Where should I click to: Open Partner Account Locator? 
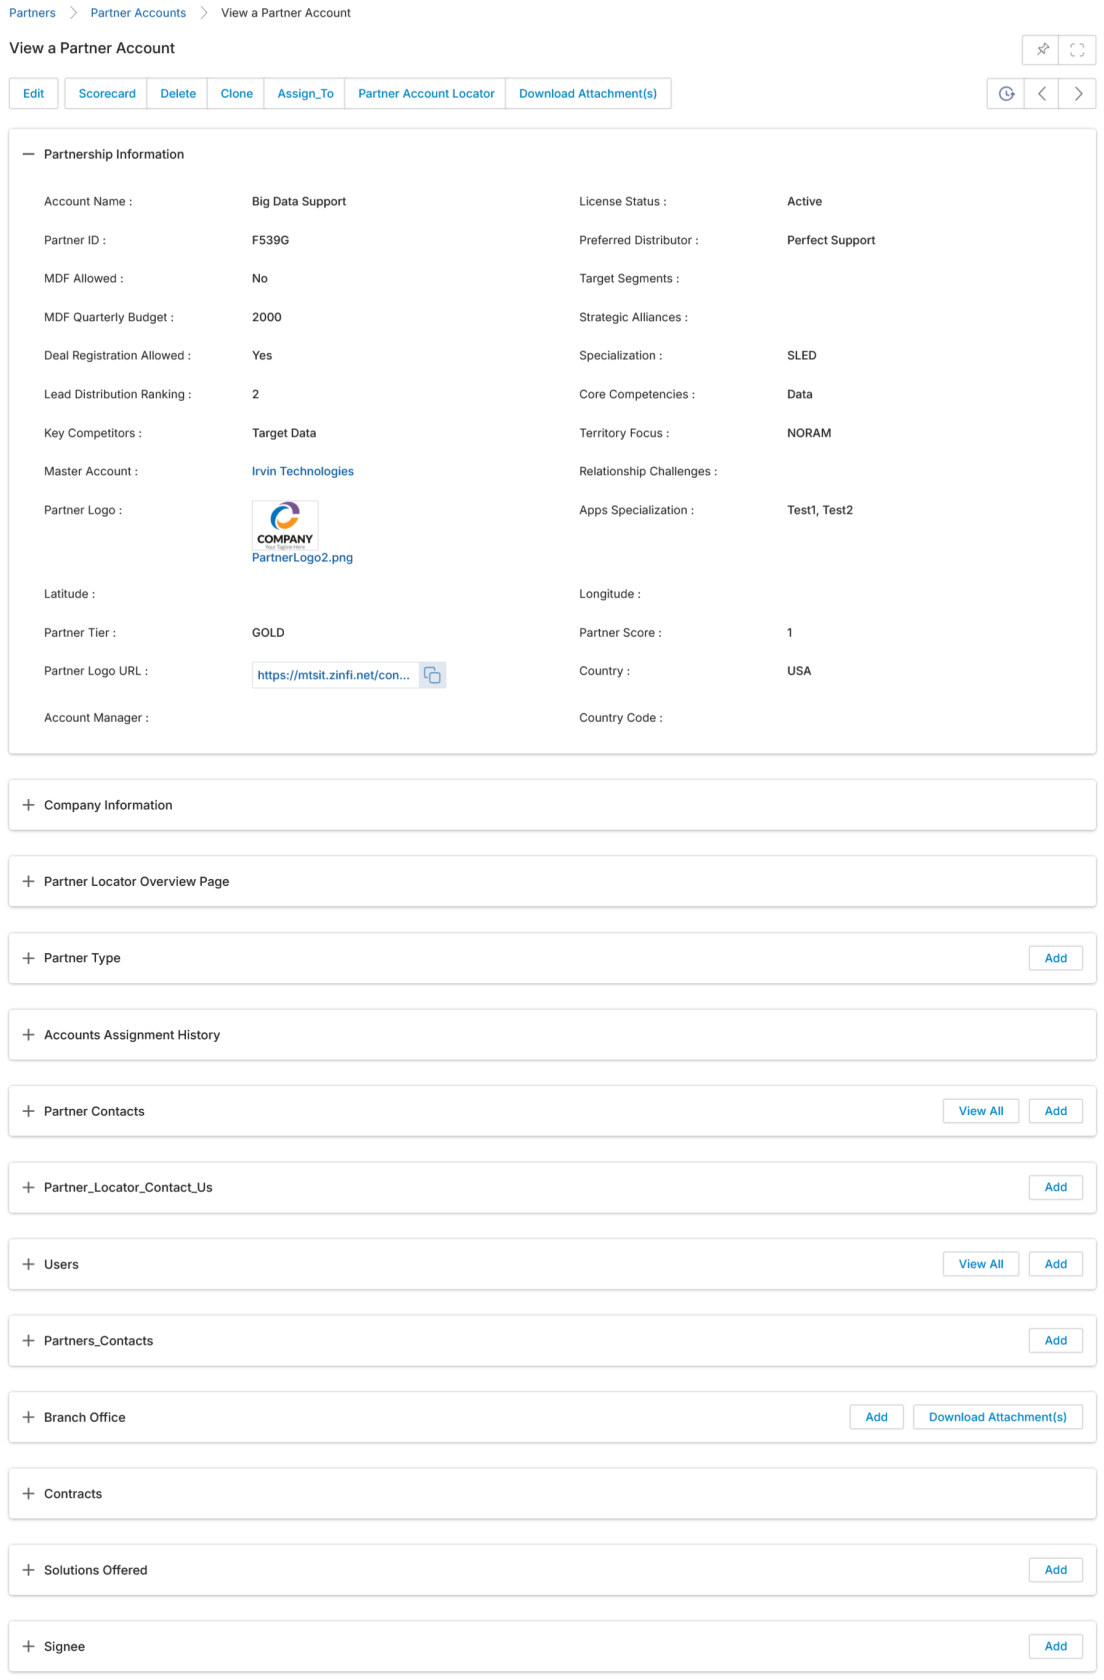426,93
